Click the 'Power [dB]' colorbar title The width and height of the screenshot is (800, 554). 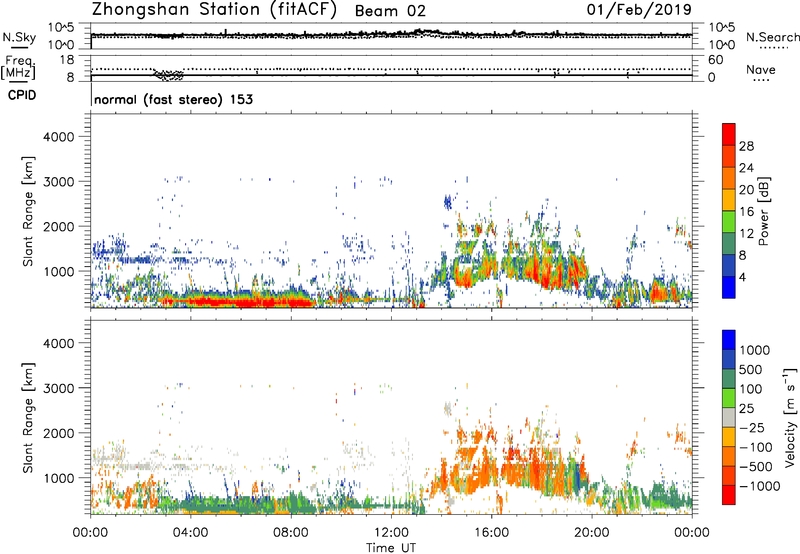[763, 212]
